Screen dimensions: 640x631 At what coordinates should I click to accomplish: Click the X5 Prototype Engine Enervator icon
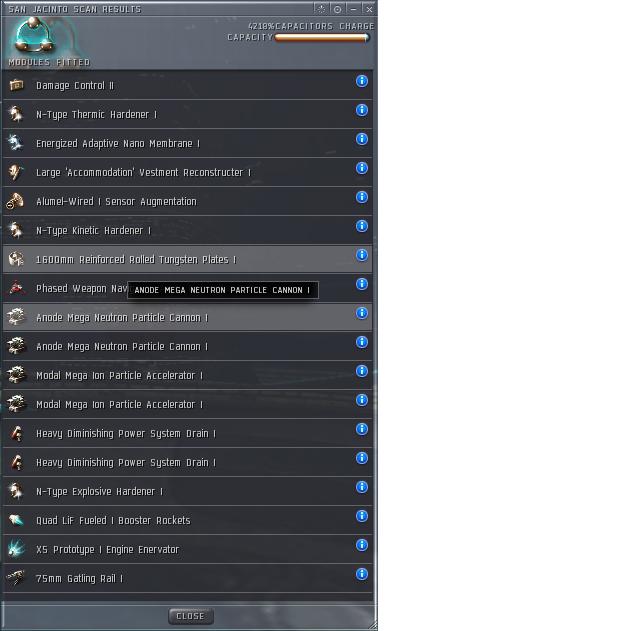point(16,549)
